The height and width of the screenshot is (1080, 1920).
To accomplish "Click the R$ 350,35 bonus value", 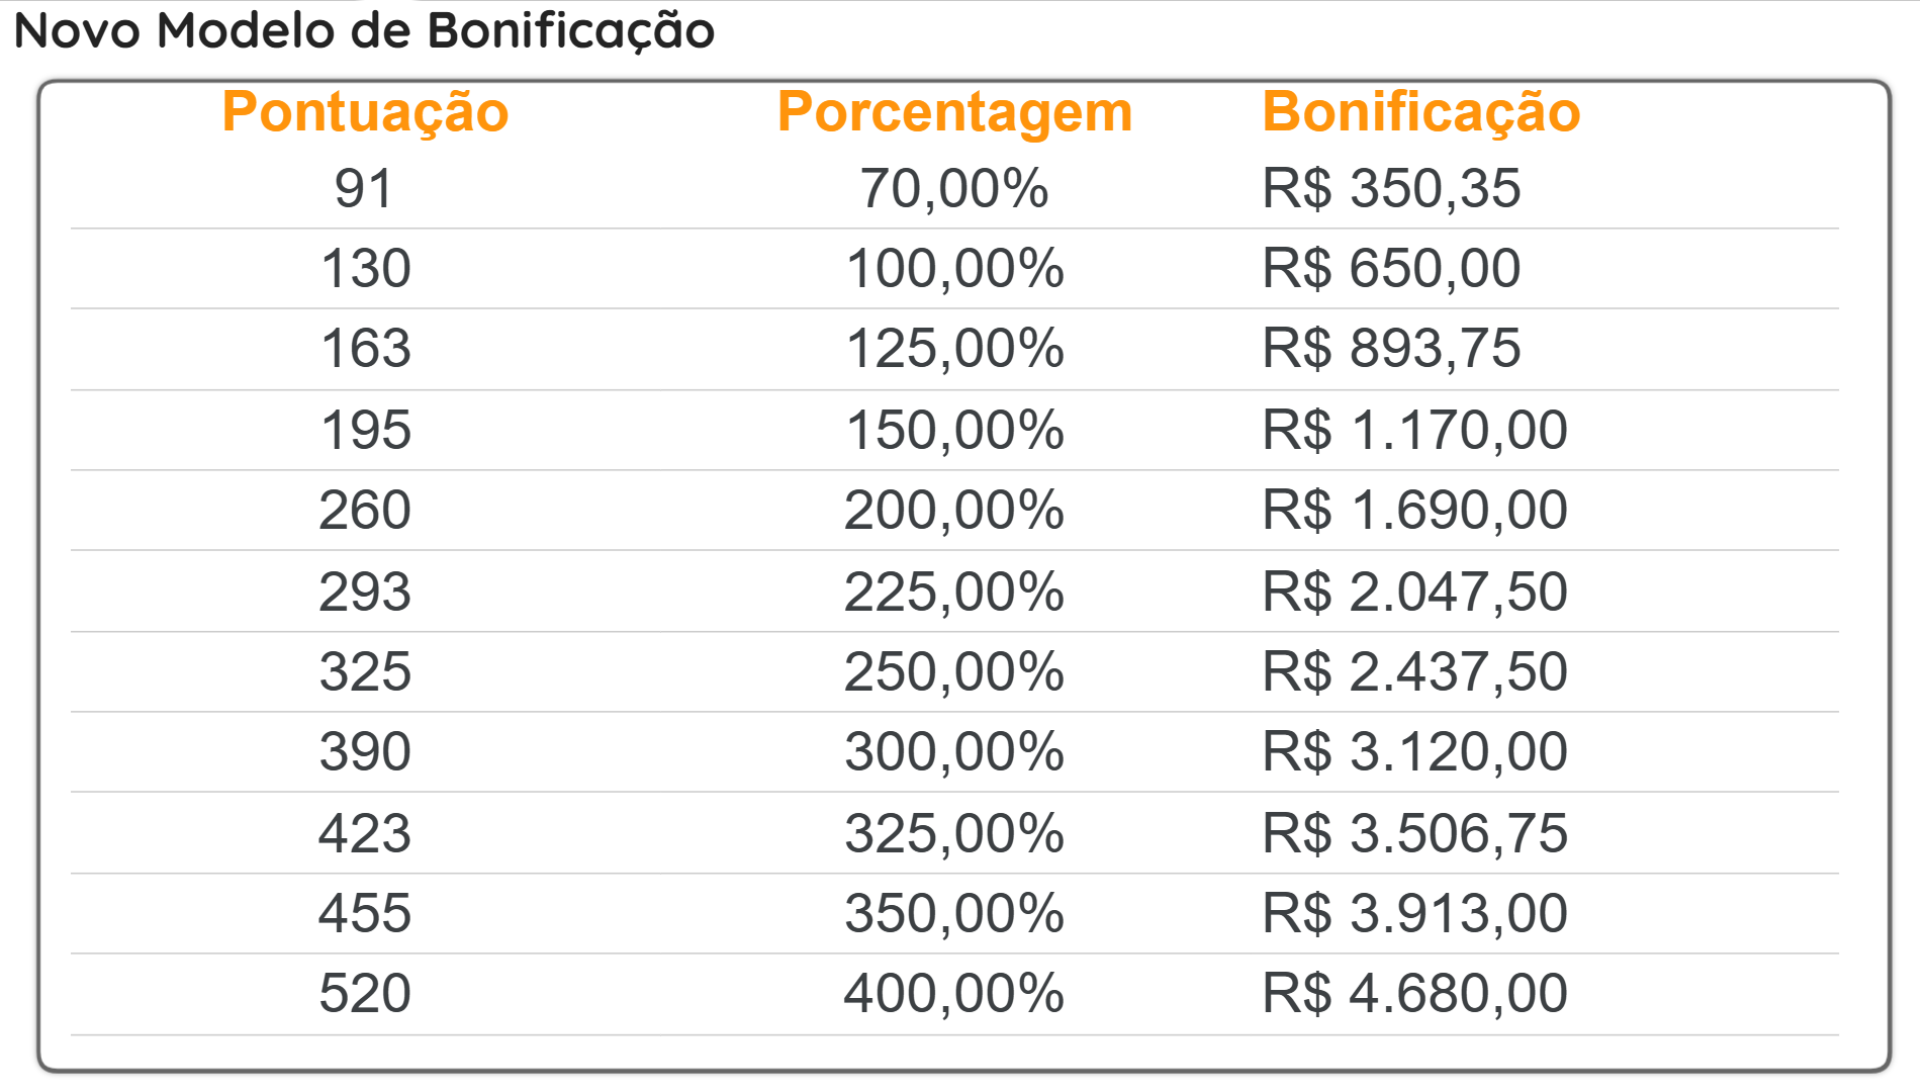I will pos(1391,188).
